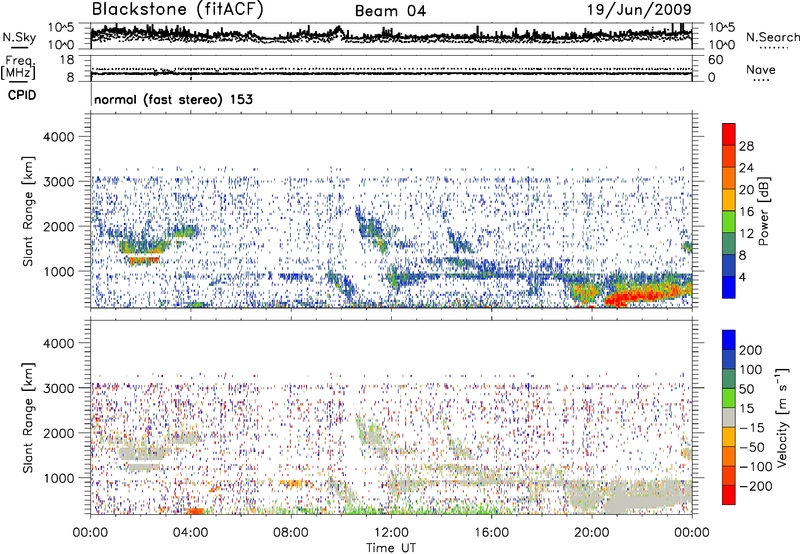Image resolution: width=800 pixels, height=554 pixels.
Task: Select 'normal (fast stereo) 153' text
Action: click(x=173, y=99)
